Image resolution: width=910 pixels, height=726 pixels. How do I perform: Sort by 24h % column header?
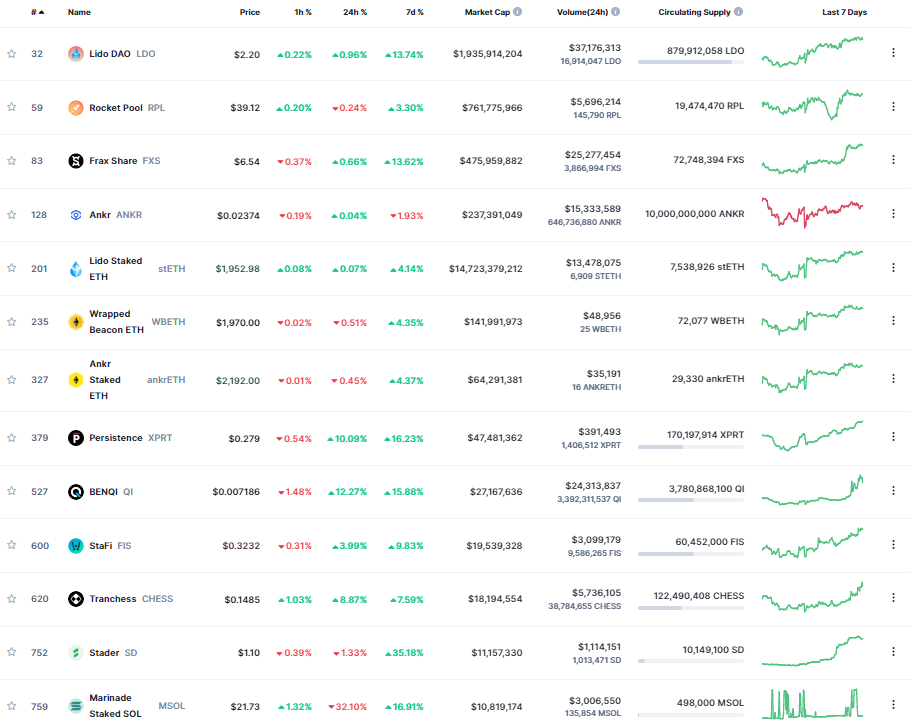[x=355, y=12]
